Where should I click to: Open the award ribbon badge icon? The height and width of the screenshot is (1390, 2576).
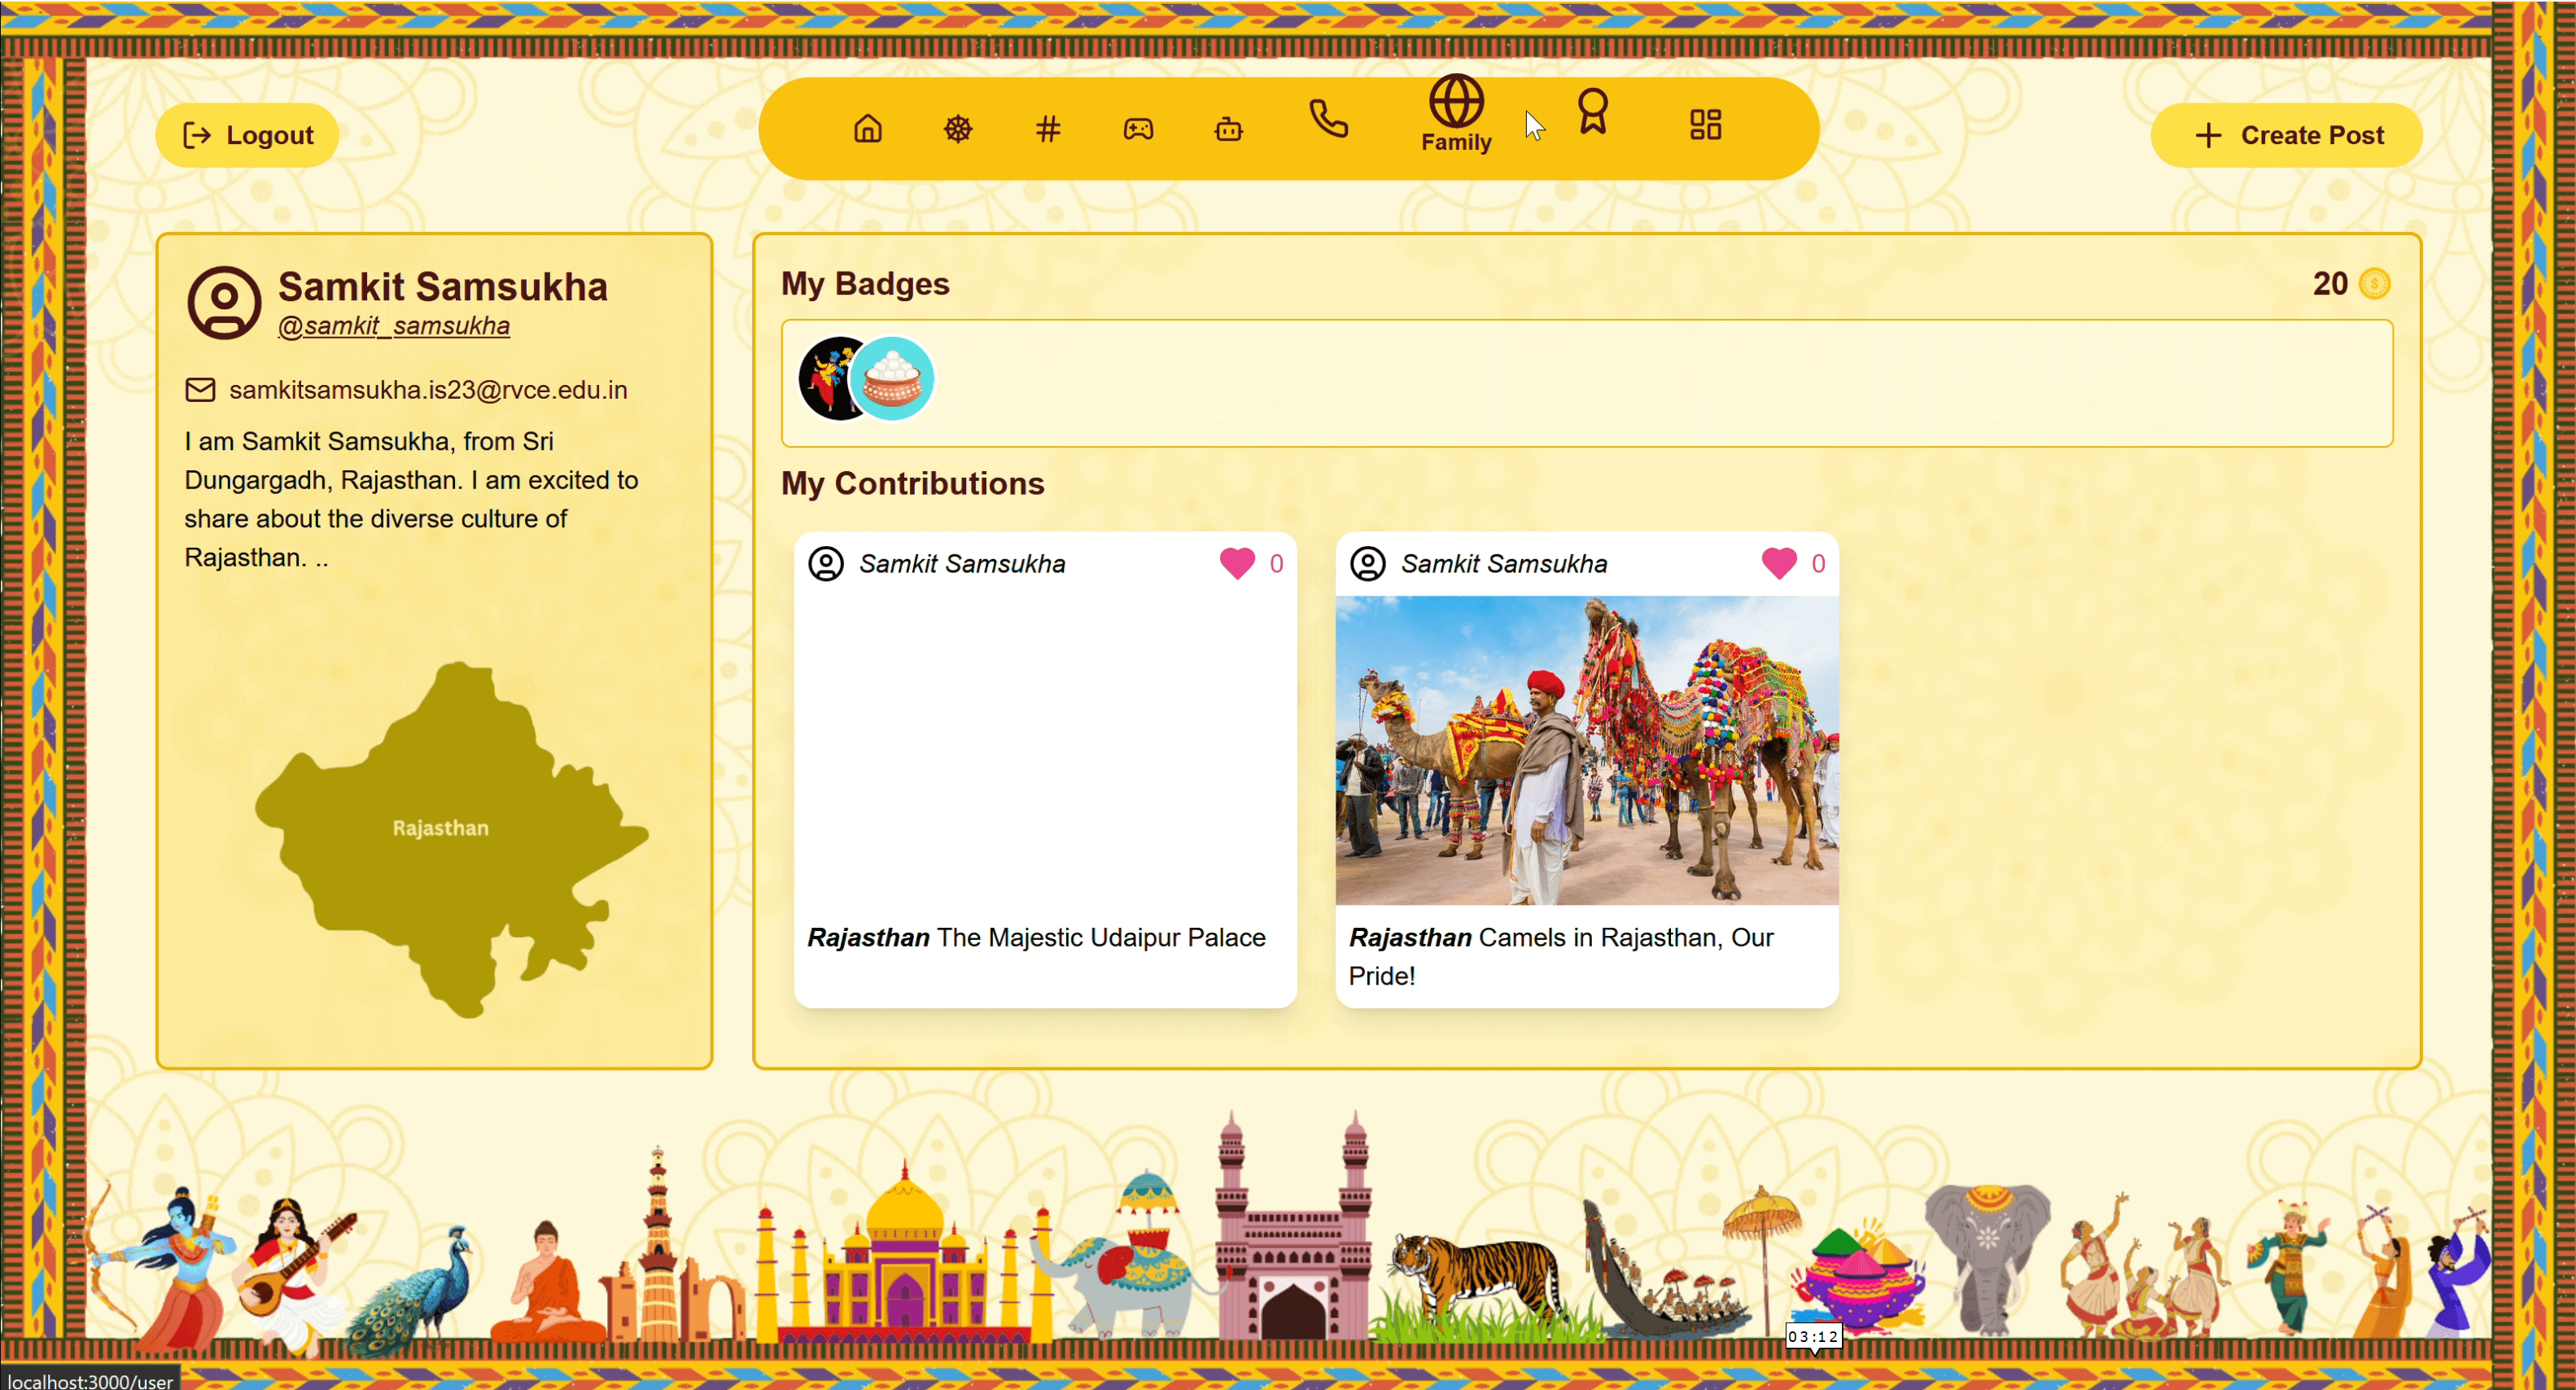coord(1592,111)
